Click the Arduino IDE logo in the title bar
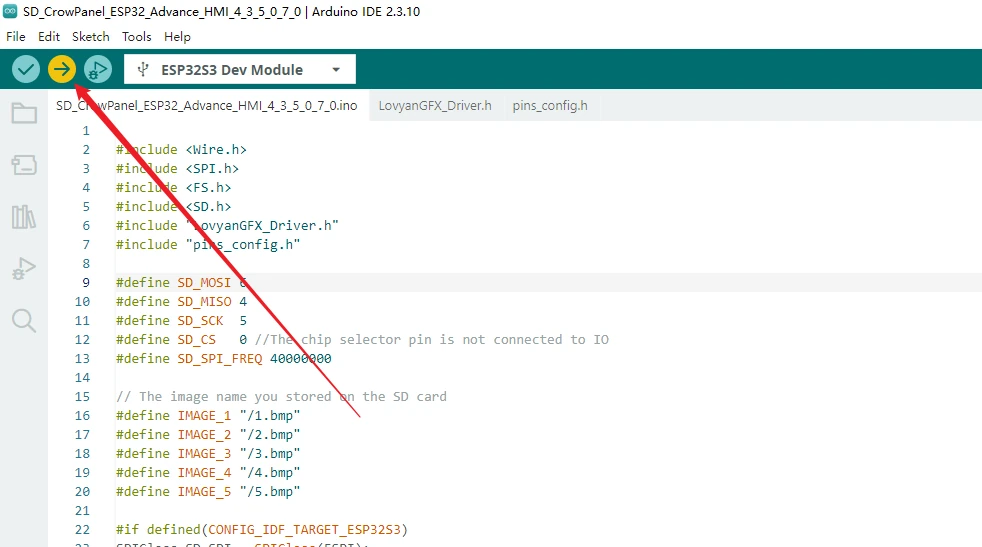982x547 pixels. (10, 11)
